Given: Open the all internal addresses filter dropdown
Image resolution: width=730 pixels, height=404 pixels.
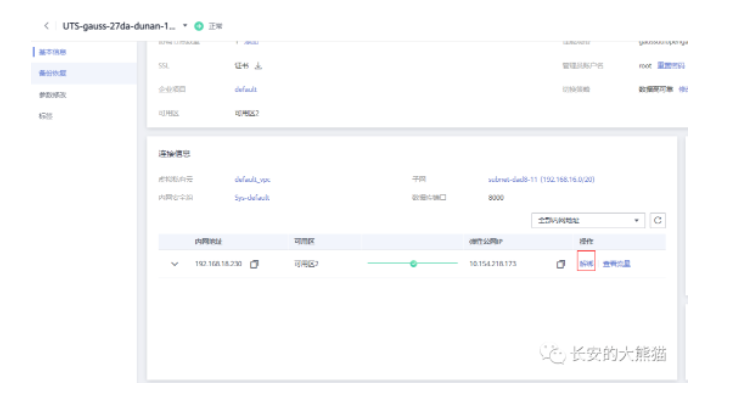Looking at the screenshot, I should [588, 220].
